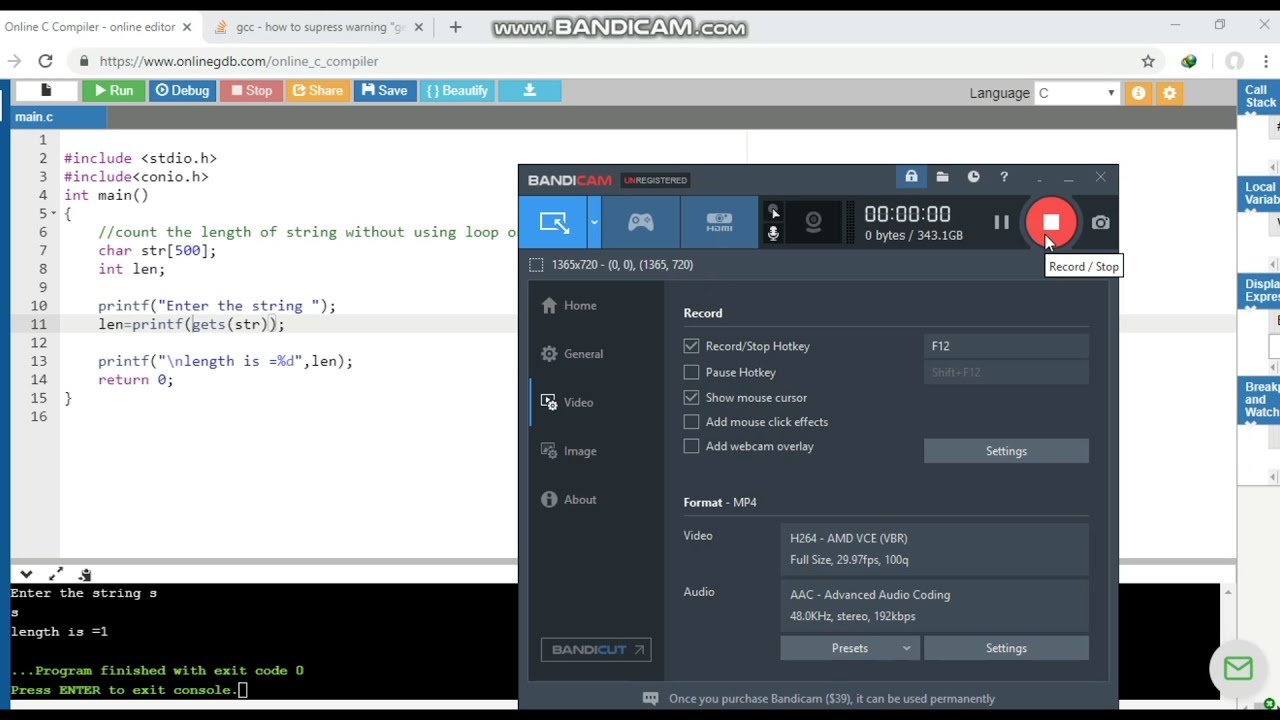Run the program in OnlineGDB

[113, 91]
